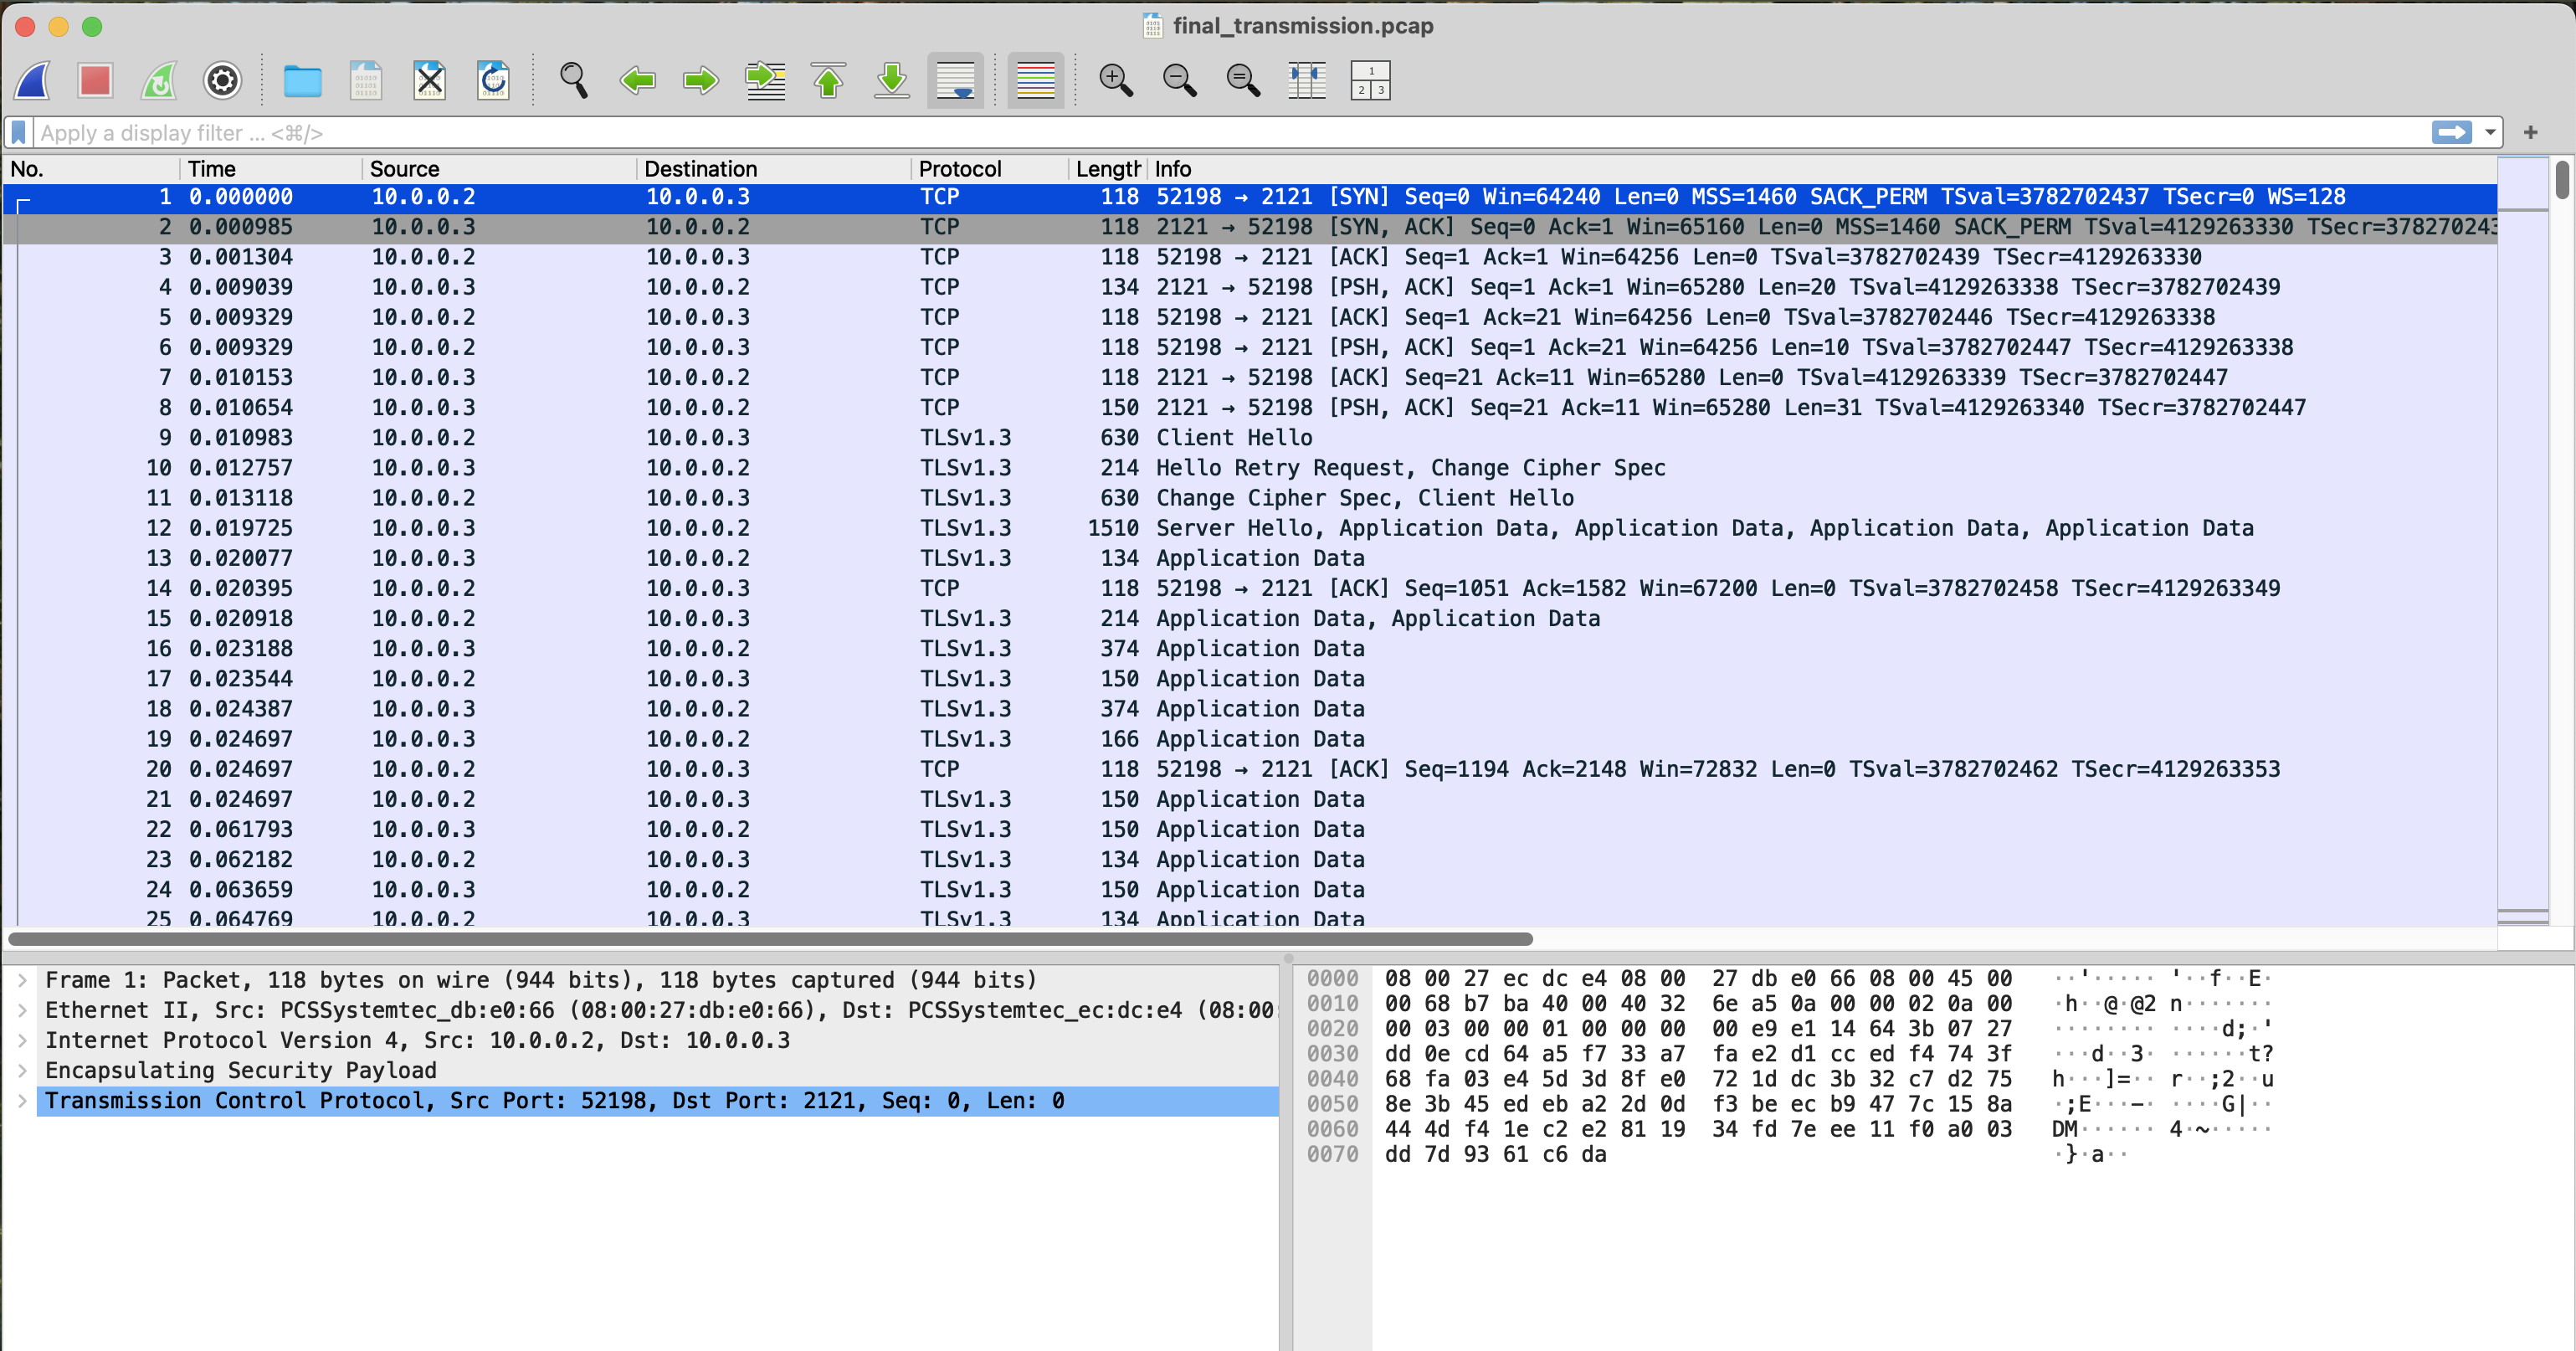
Task: Toggle packet list colorization
Action: coord(1035,80)
